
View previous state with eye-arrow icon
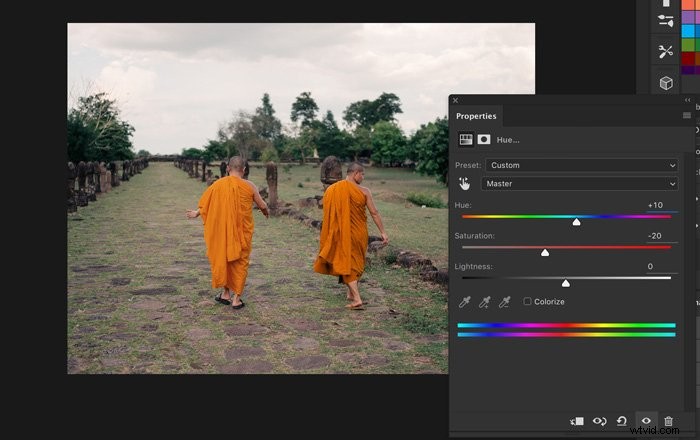(x=600, y=421)
